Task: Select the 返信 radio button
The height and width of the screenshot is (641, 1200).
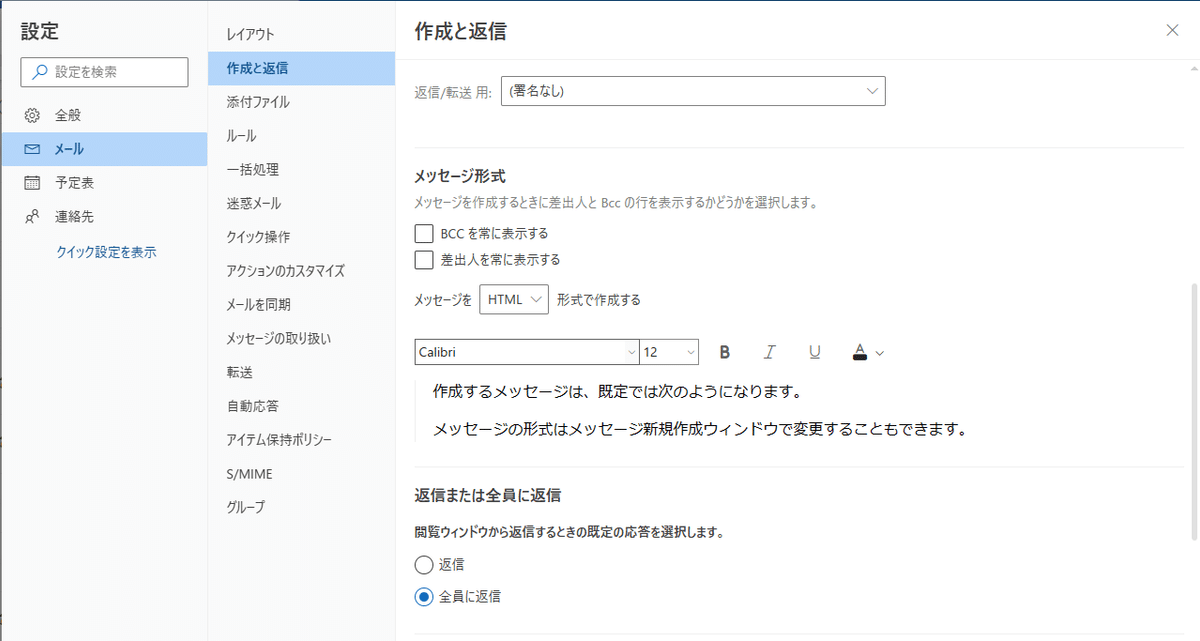Action: point(424,564)
